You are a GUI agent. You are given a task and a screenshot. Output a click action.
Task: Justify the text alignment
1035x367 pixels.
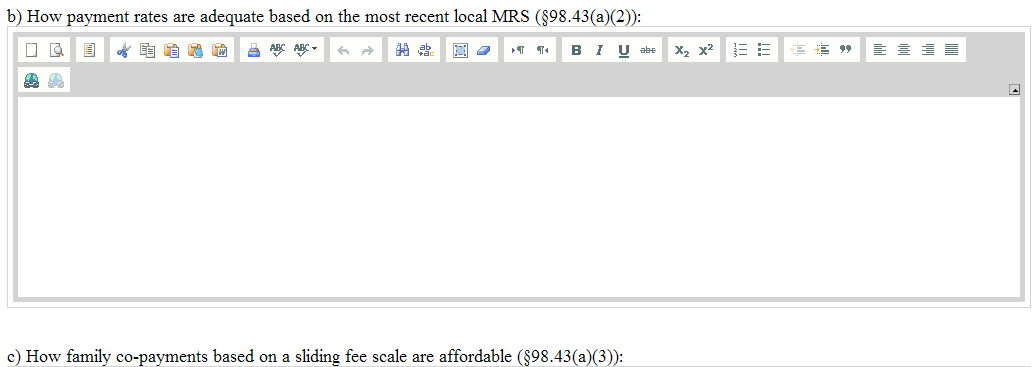click(x=951, y=50)
